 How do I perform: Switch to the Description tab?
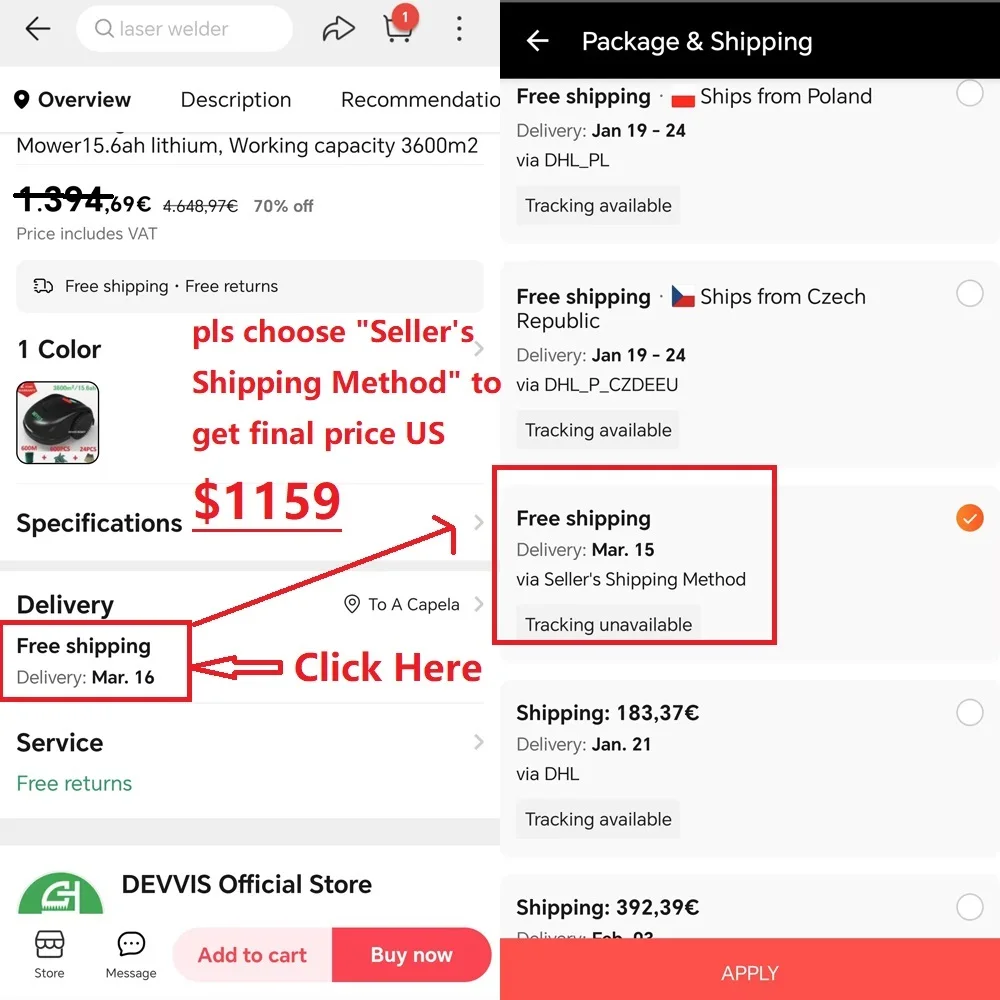coord(236,99)
